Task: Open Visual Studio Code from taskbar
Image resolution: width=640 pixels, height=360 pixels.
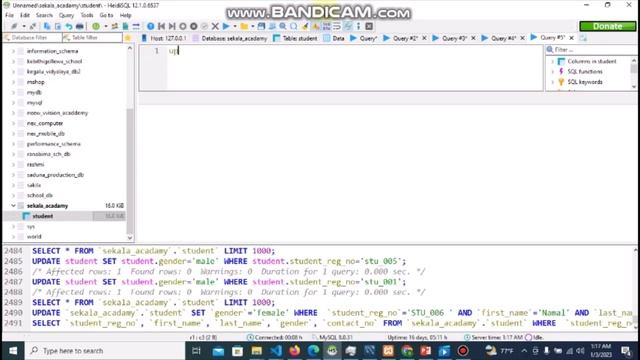Action: (276, 351)
